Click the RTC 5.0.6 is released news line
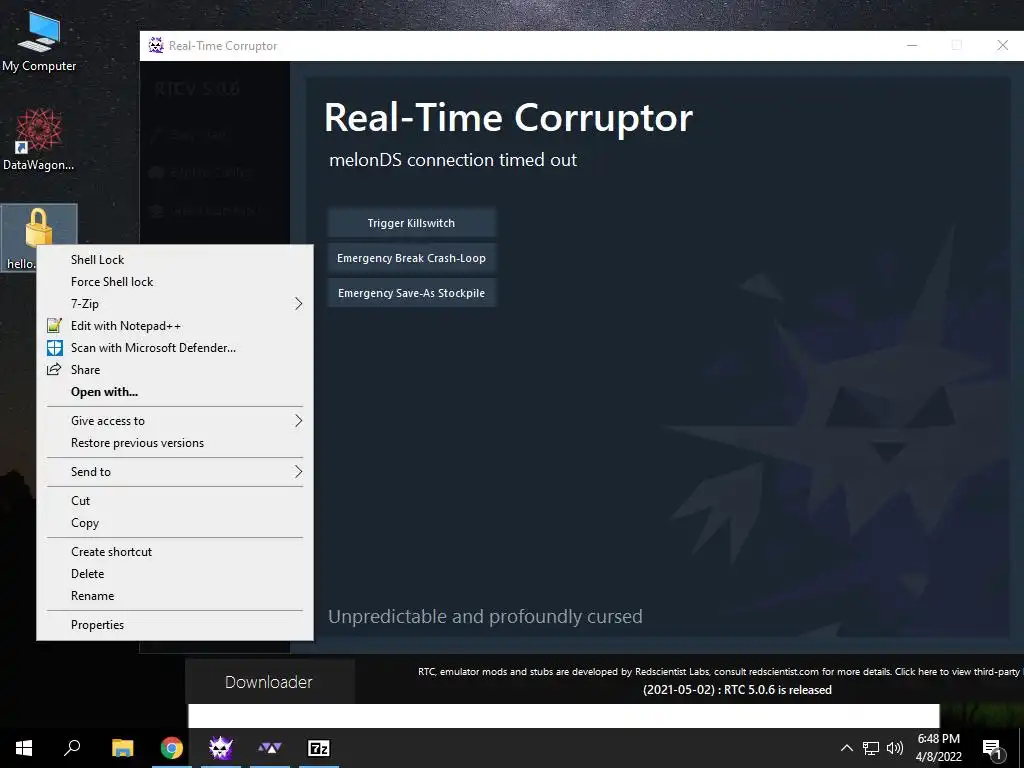 click(737, 690)
